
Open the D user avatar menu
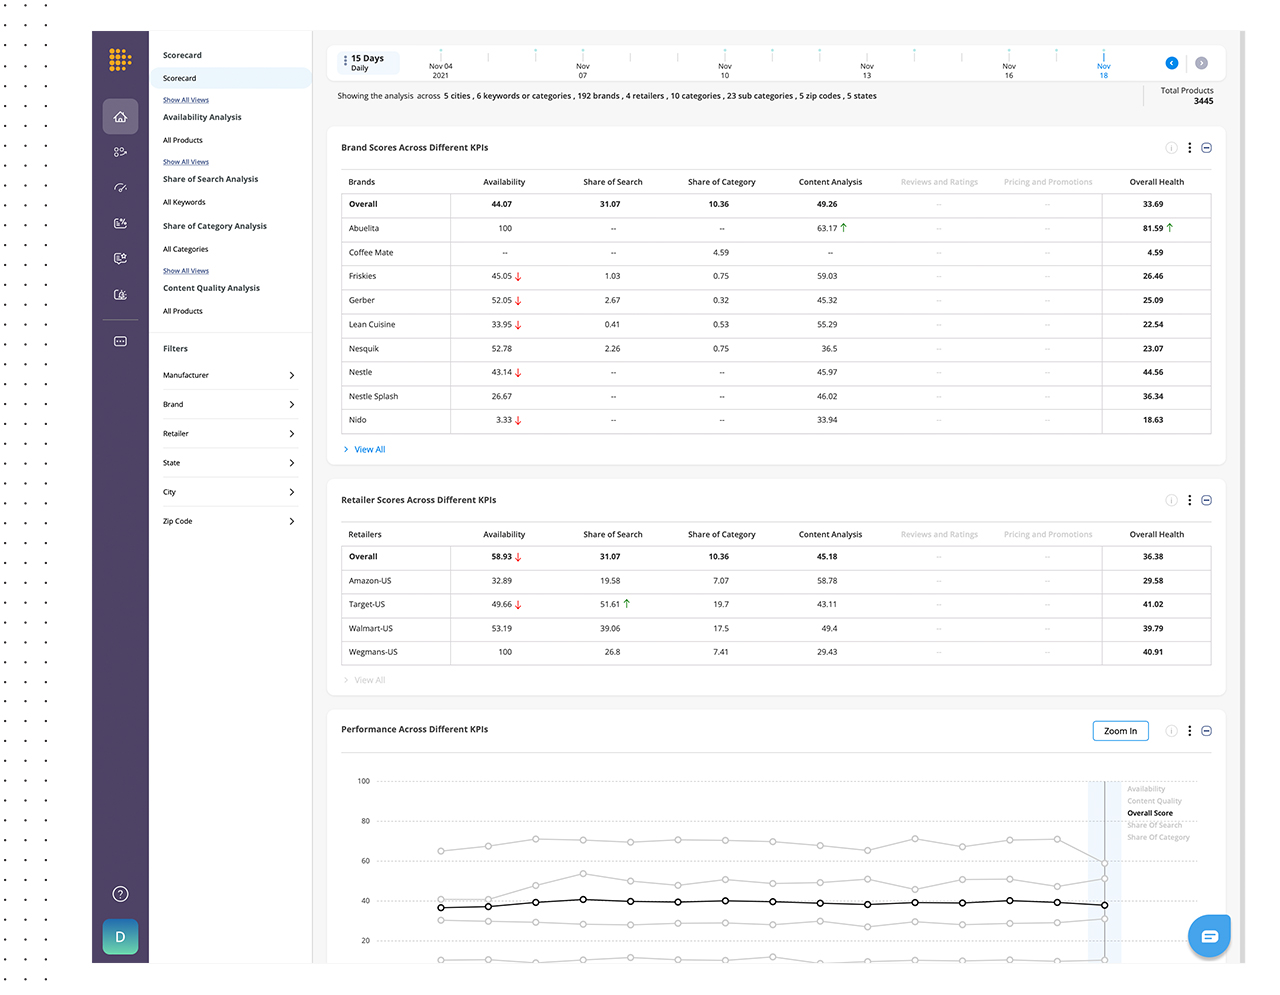point(120,937)
